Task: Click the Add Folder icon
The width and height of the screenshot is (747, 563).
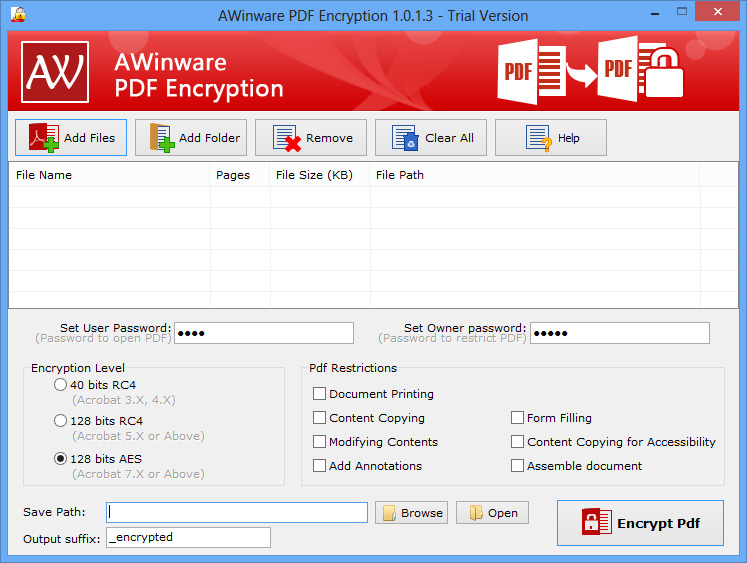Action: (162, 138)
